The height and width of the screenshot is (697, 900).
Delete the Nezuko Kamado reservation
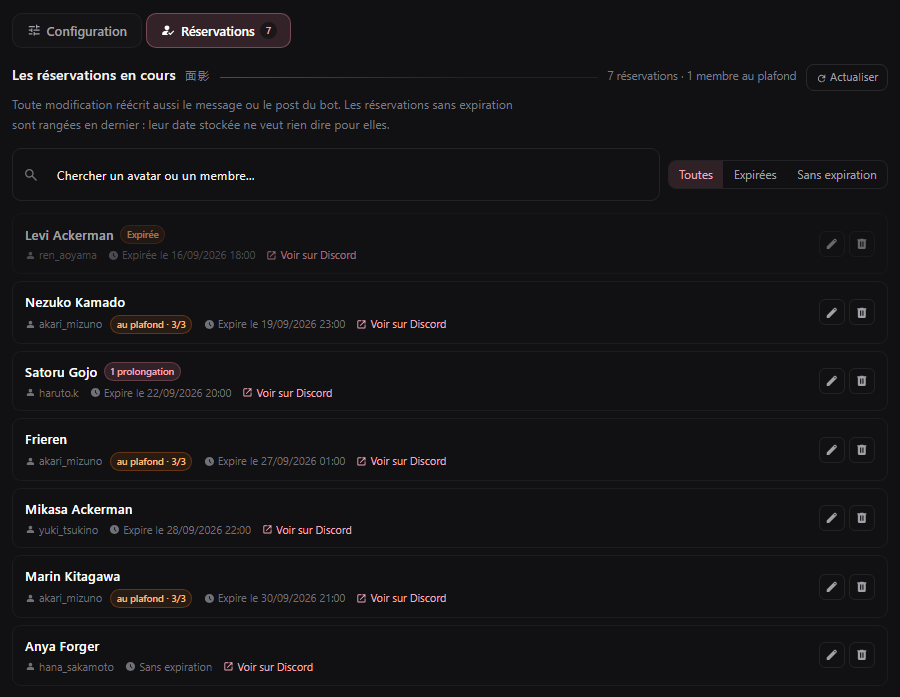[862, 312]
